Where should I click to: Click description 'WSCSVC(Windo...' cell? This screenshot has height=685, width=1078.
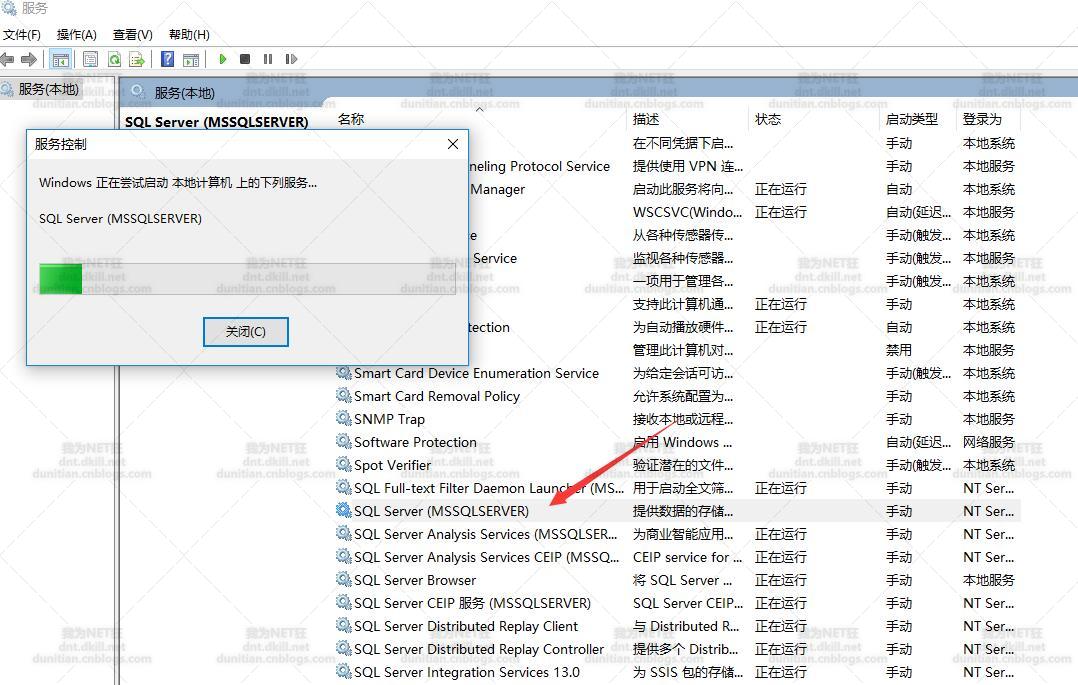[x=688, y=213]
